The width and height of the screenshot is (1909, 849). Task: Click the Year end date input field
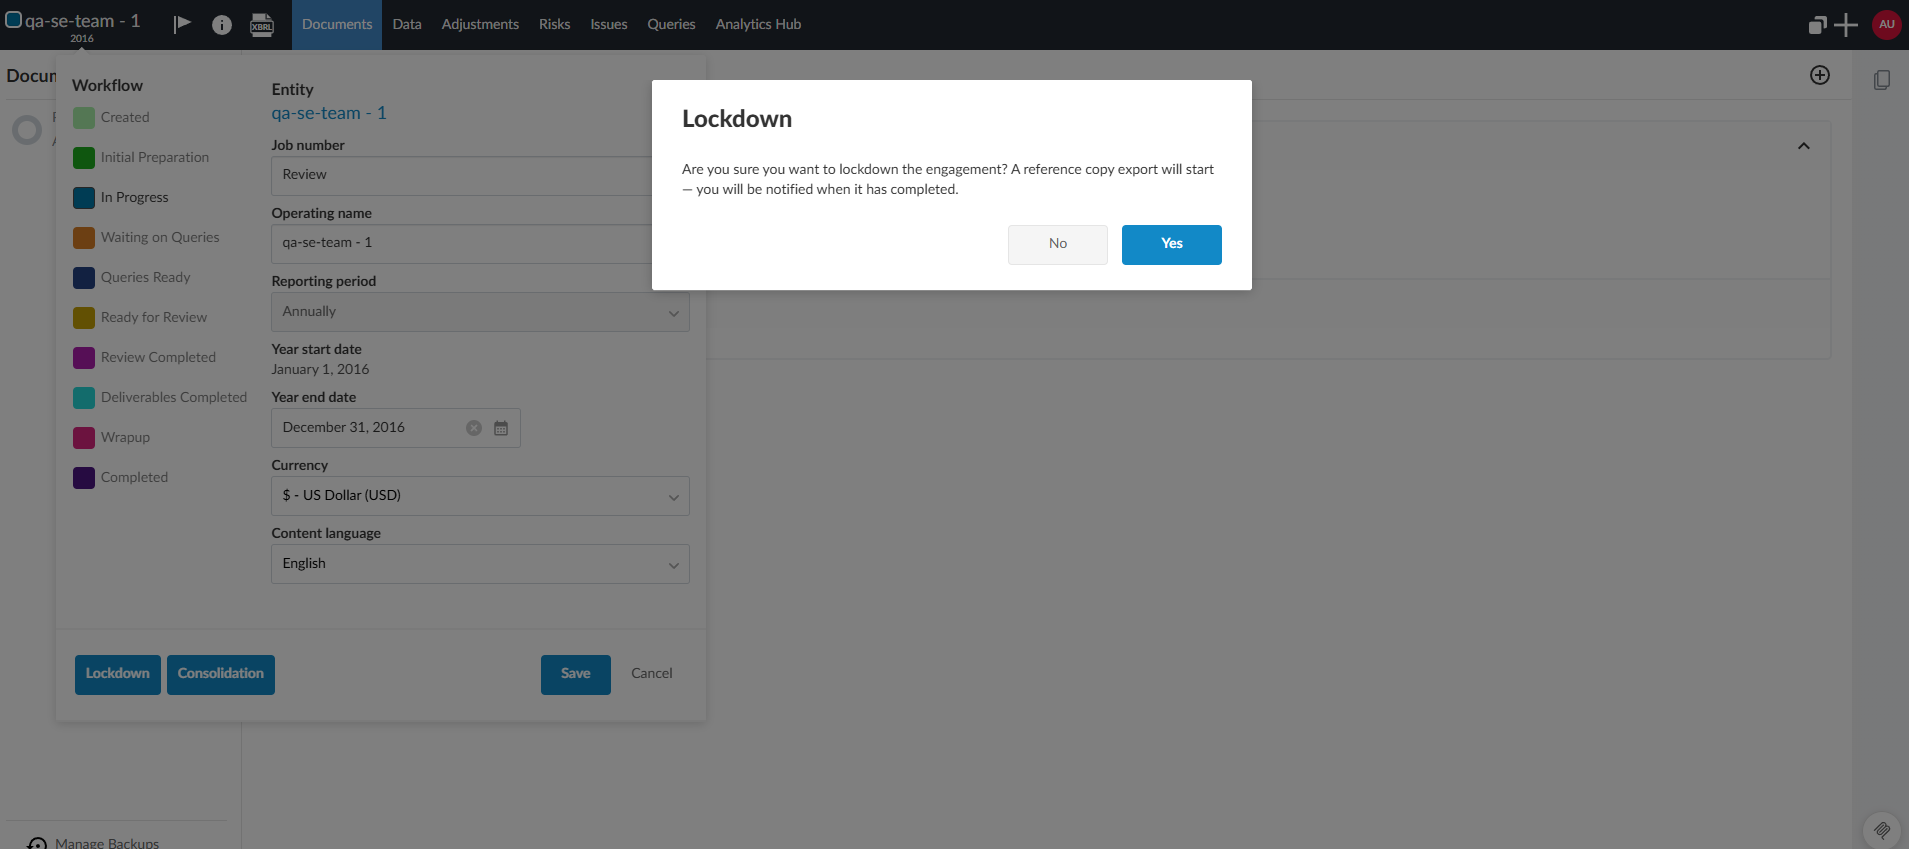pos(396,428)
